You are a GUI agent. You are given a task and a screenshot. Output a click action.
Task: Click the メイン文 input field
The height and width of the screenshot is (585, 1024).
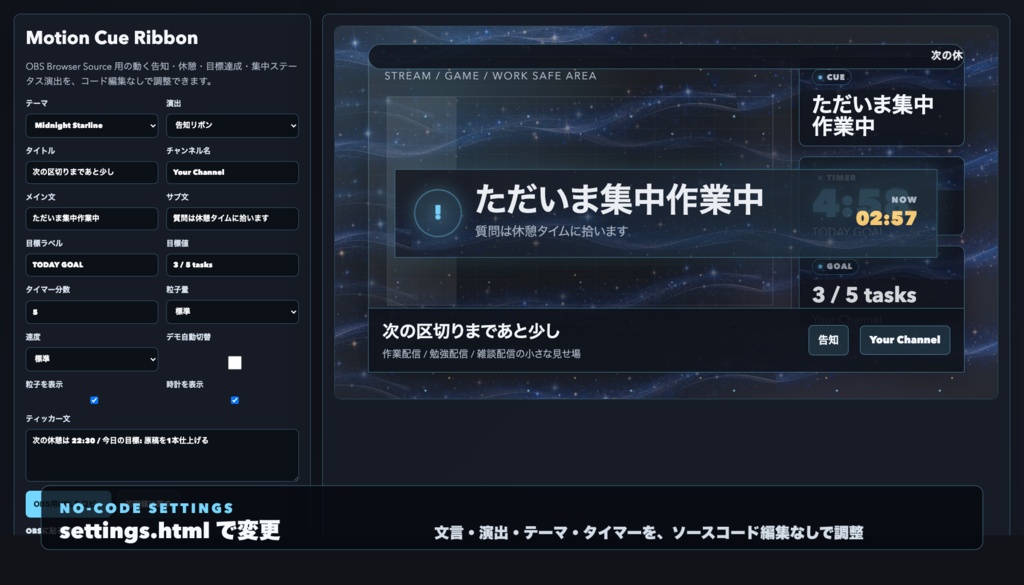(91, 219)
